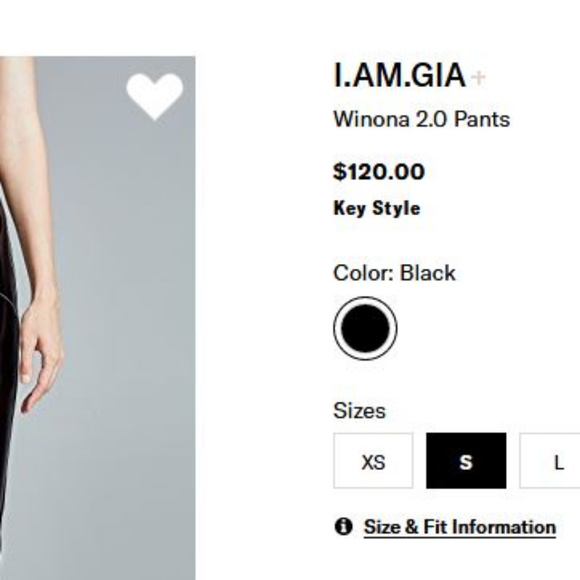Click the info icon beside Size & Fit
The image size is (580, 580).
pos(344,526)
